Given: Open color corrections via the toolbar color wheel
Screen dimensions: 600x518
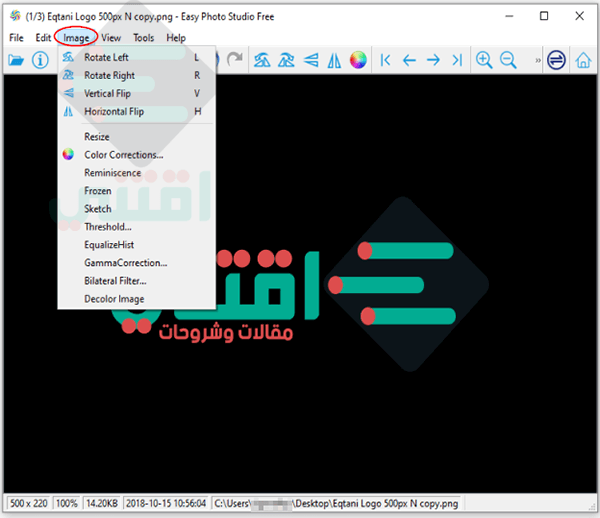Looking at the screenshot, I should pyautogui.click(x=358, y=60).
